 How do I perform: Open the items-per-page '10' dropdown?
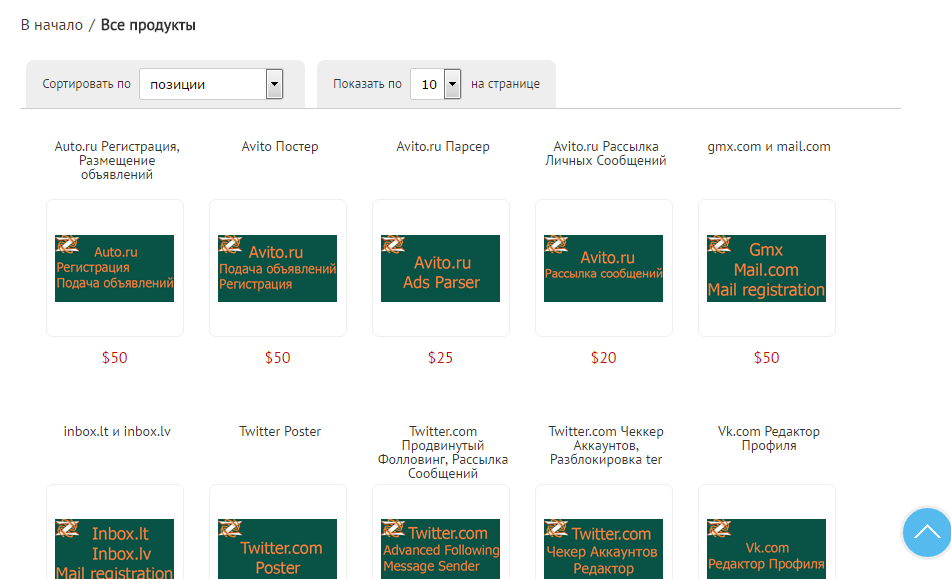point(435,84)
